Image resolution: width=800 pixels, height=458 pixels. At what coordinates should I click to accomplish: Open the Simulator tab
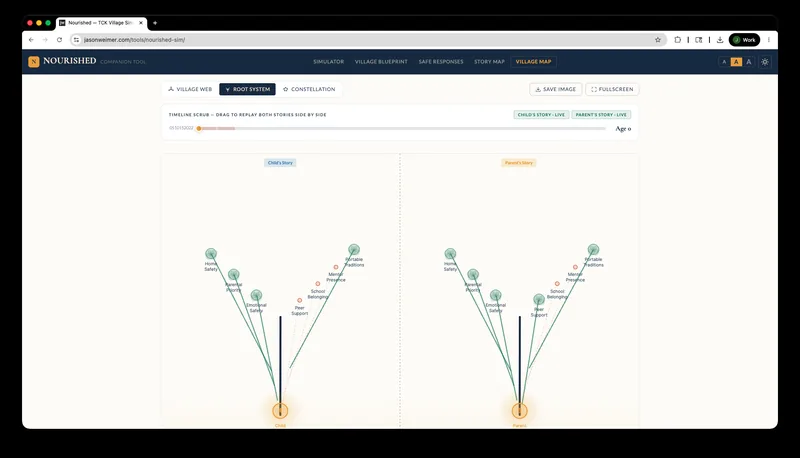(329, 62)
